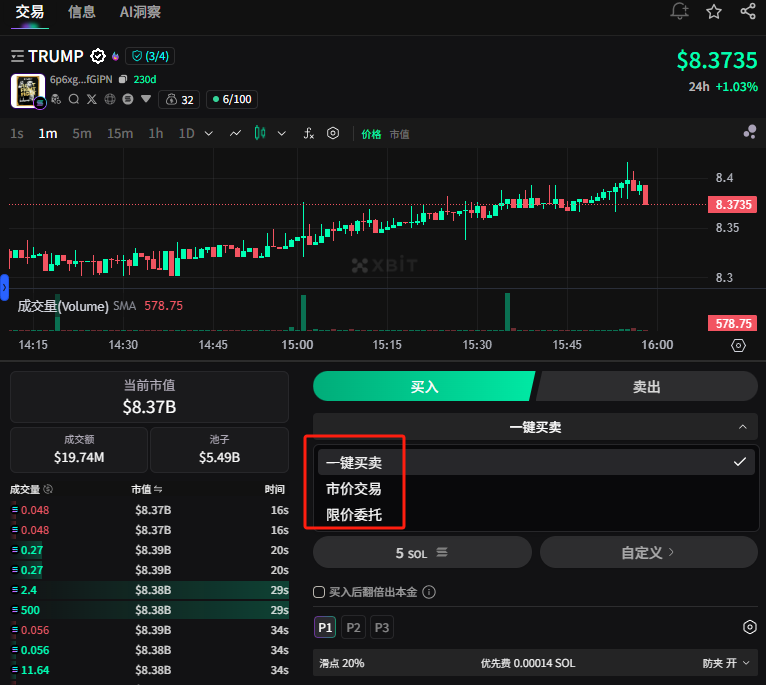Select the 1D timeframe
This screenshot has width=766, height=685.
pos(187,133)
